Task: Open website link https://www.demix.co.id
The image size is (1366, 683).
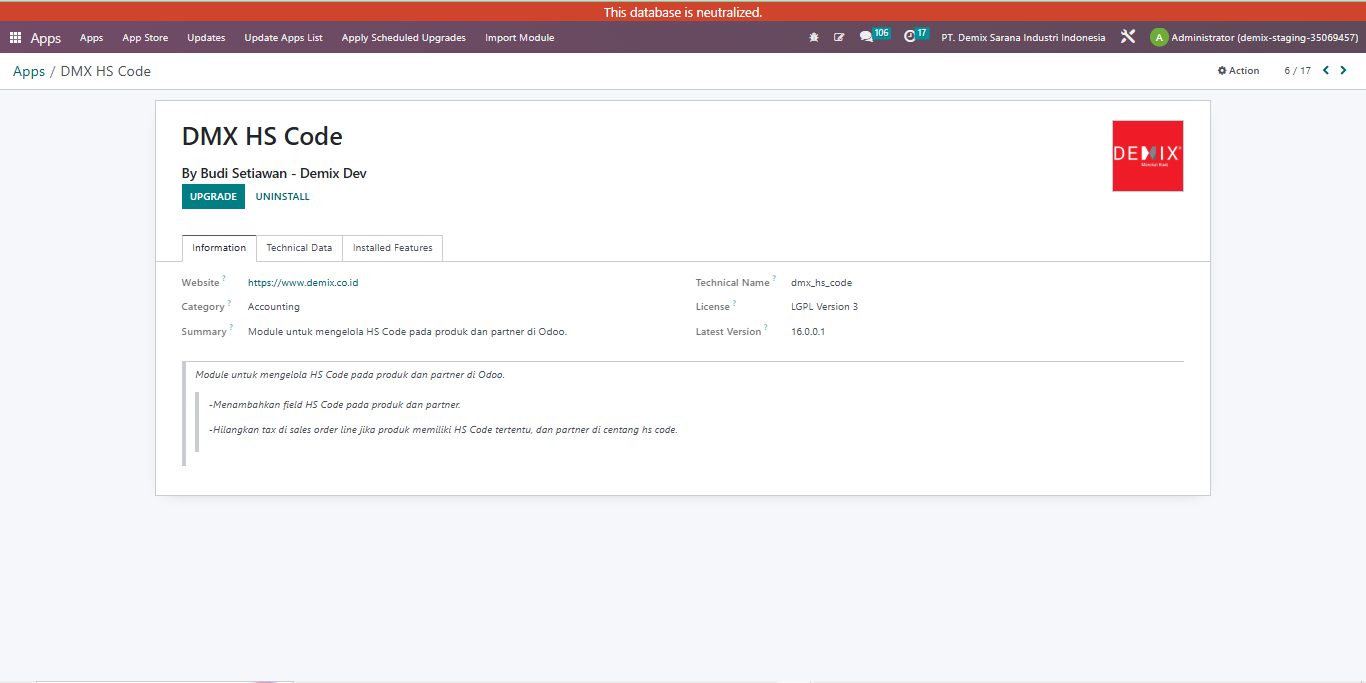Action: click(x=303, y=283)
